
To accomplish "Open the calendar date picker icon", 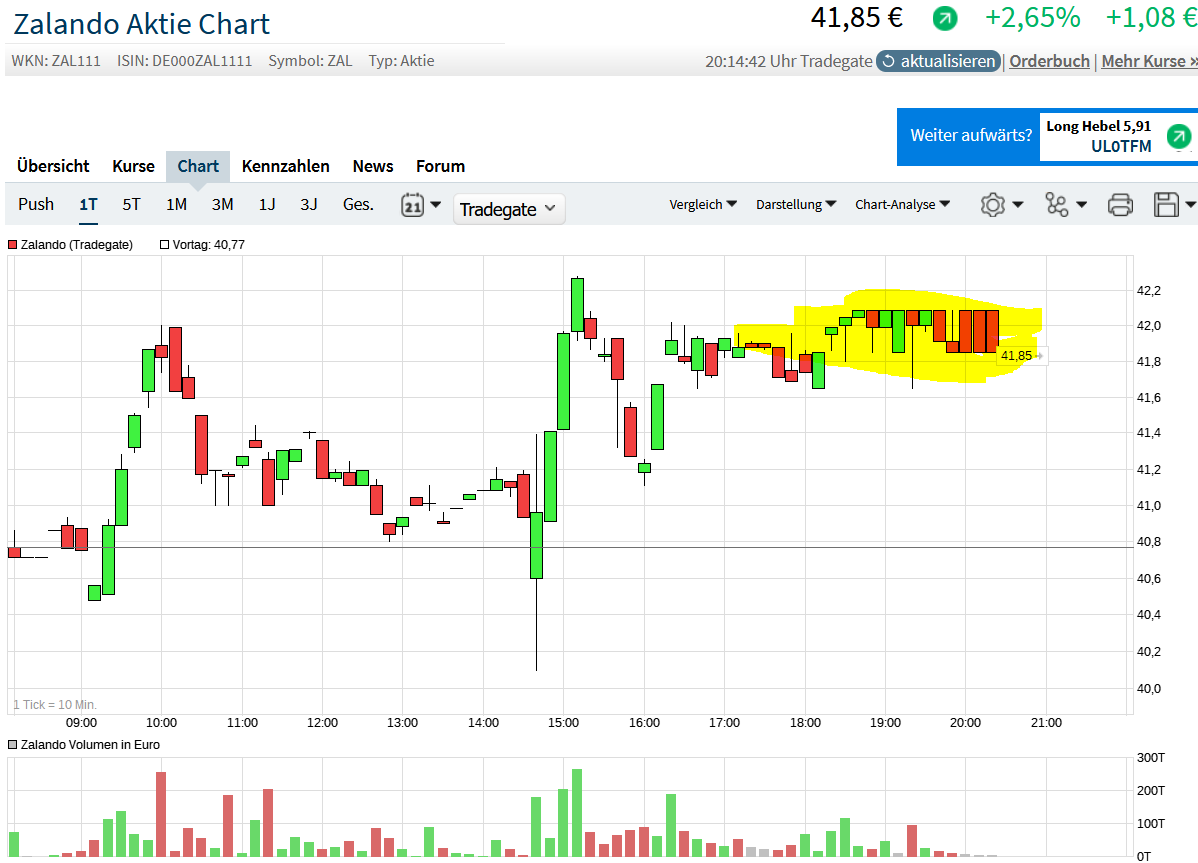I will (412, 205).
